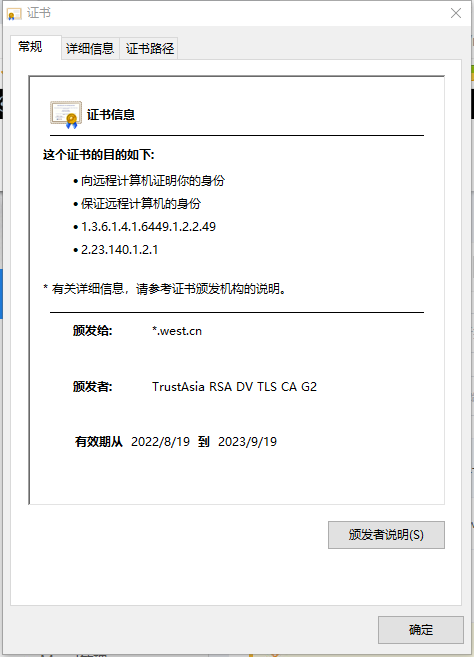Screen dimensions: 474x657
Task: Click the 证书信息 heading text
Action: [x=111, y=114]
